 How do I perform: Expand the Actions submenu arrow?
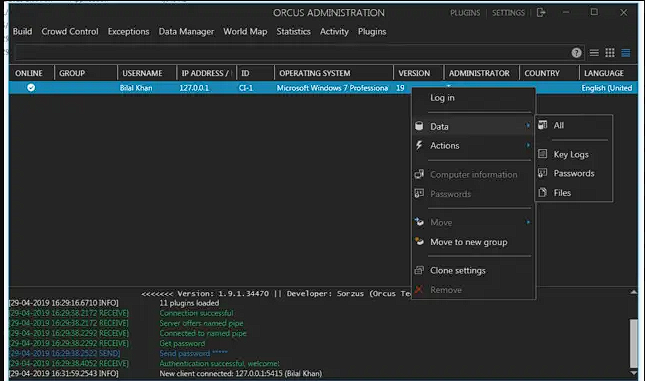pyautogui.click(x=528, y=145)
